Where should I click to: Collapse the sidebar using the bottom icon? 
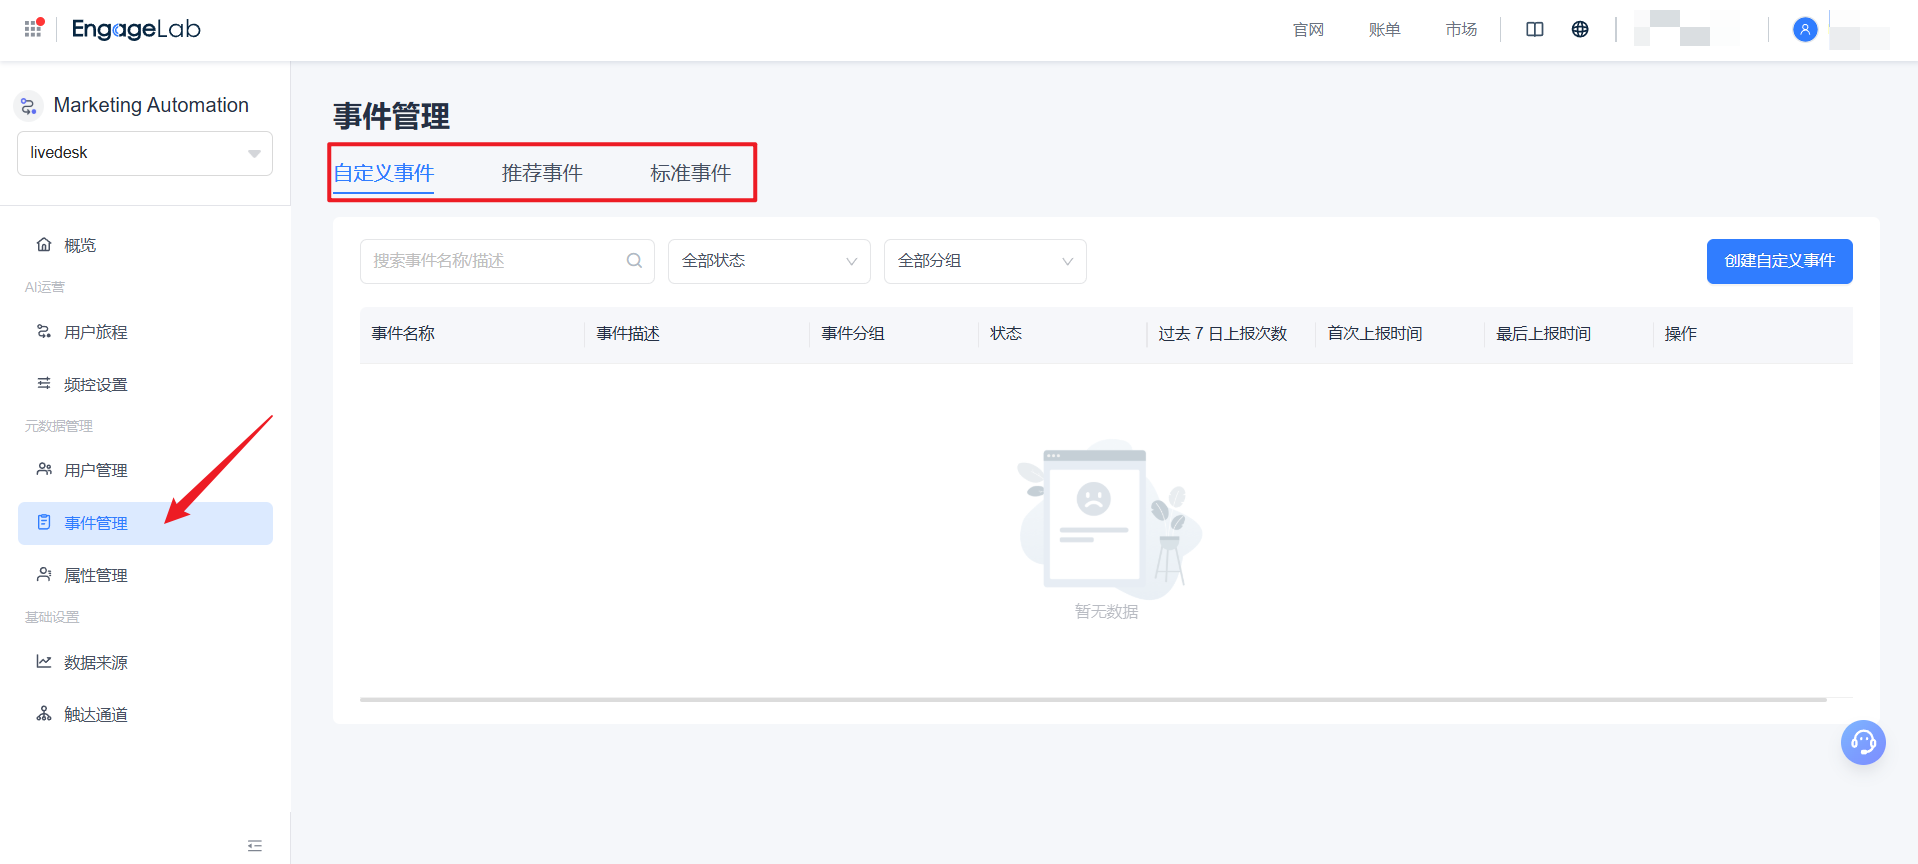pos(255,846)
